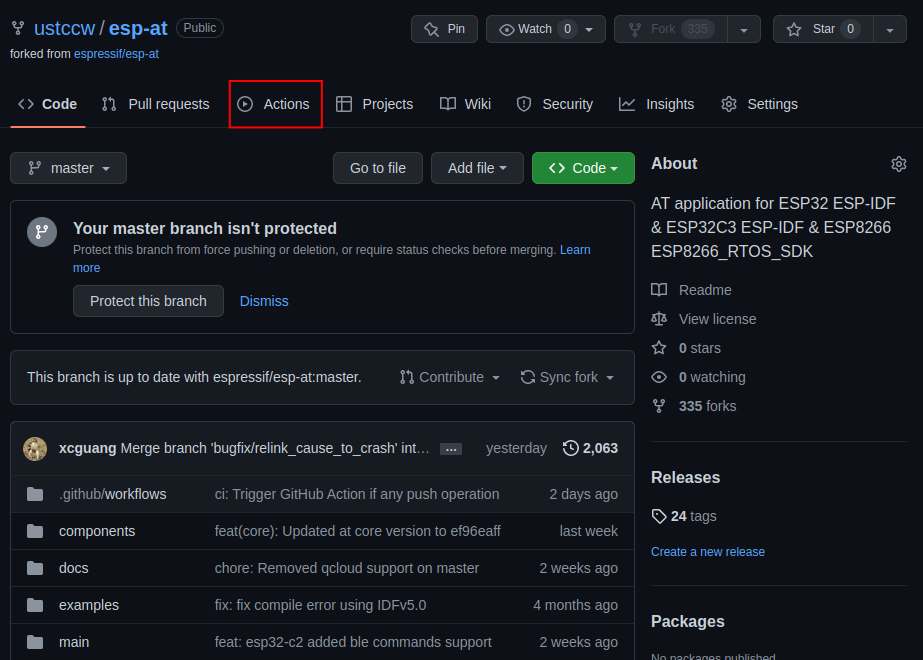This screenshot has height=660, width=923.
Task: Open the gear icon in About section
Action: click(x=898, y=163)
